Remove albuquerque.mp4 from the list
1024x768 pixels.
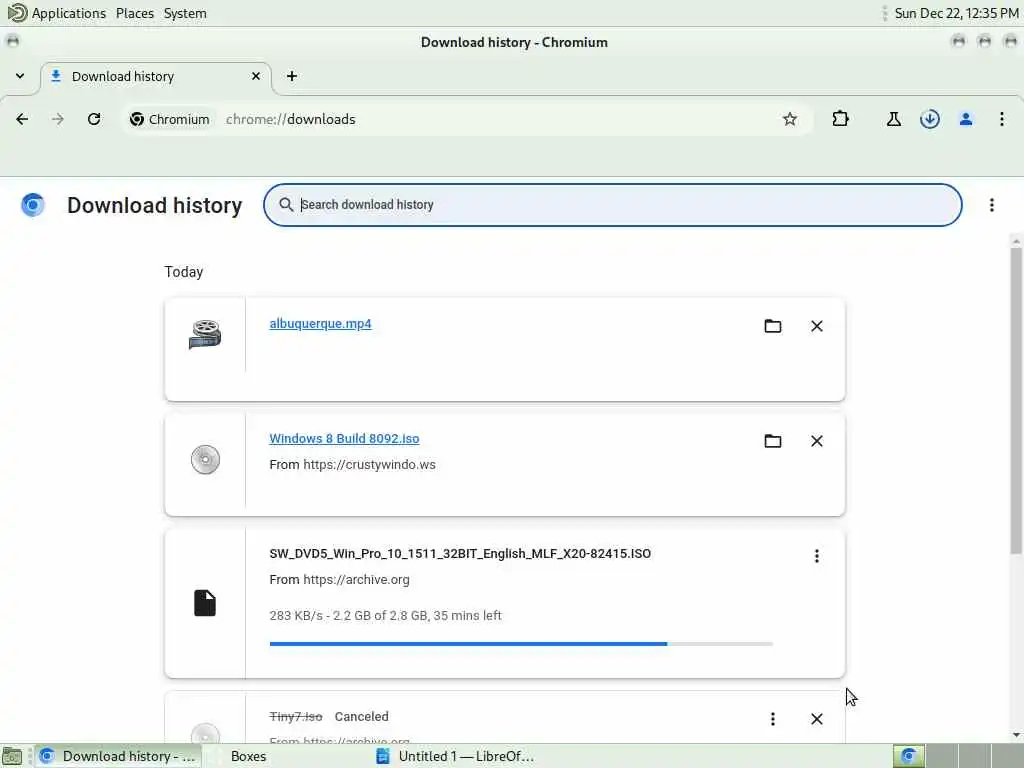click(816, 326)
